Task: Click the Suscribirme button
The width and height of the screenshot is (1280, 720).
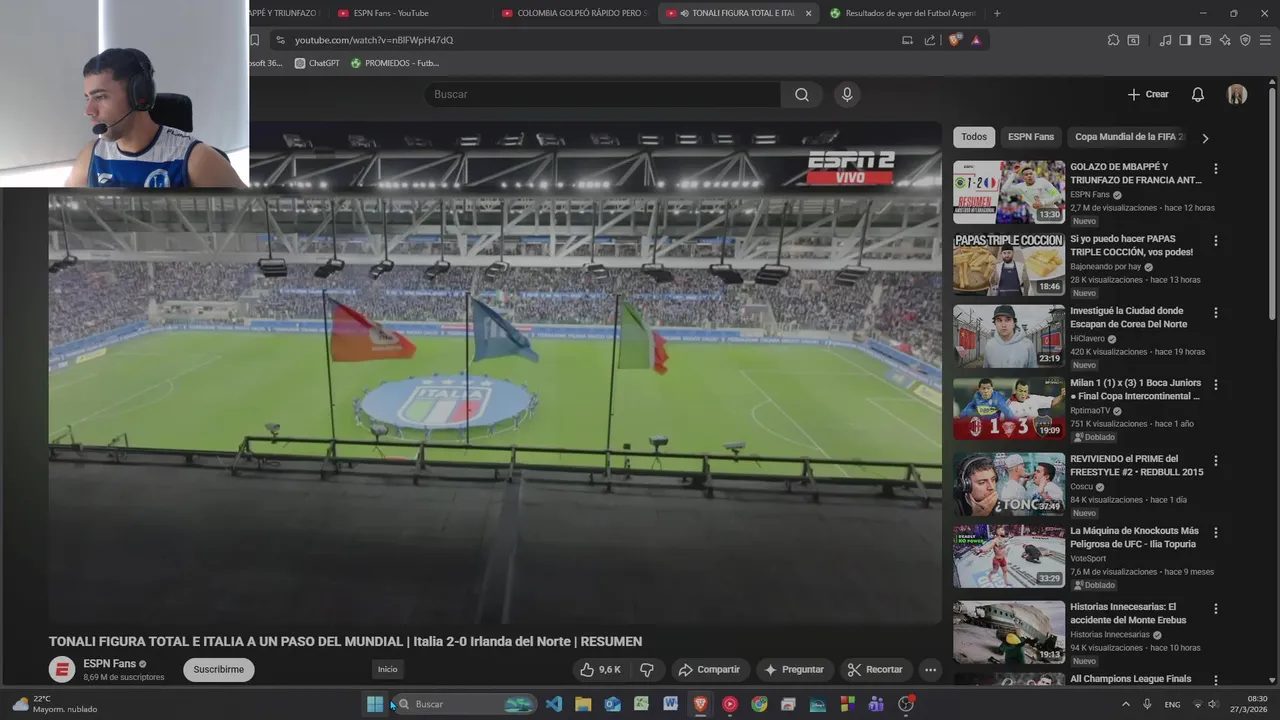Action: 218,670
